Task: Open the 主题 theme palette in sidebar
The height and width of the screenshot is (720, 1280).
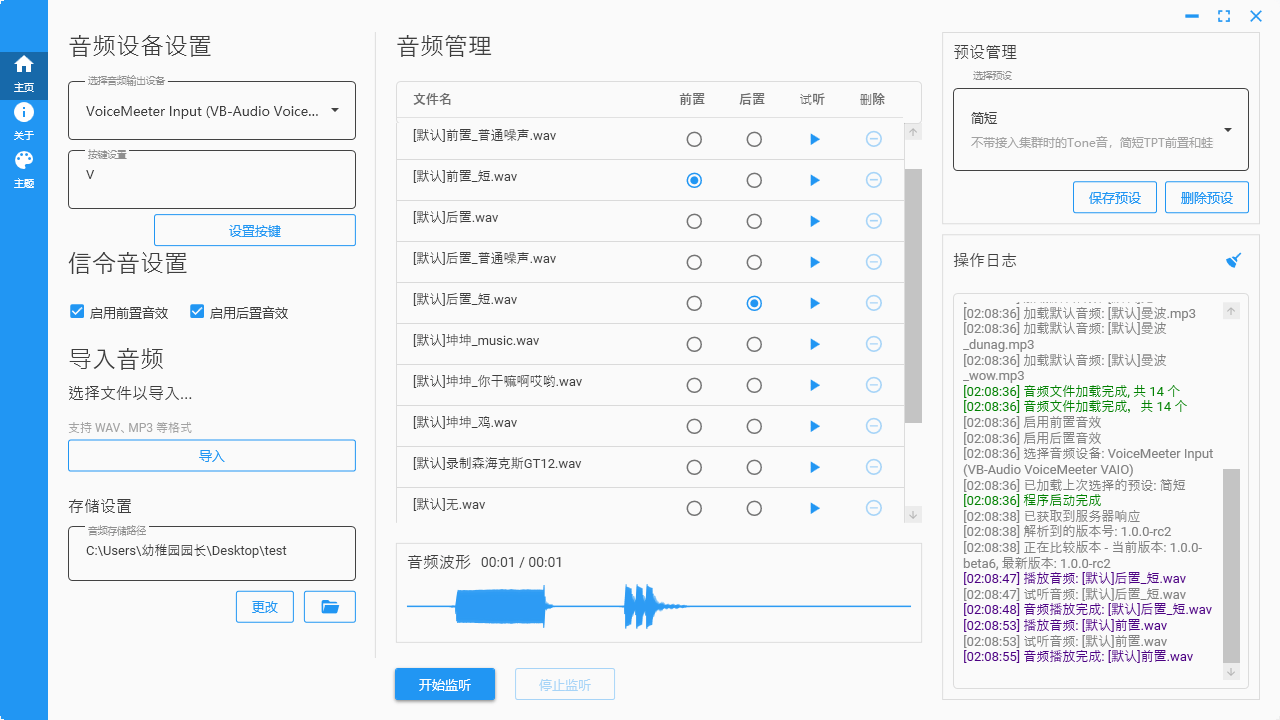Action: 24,169
